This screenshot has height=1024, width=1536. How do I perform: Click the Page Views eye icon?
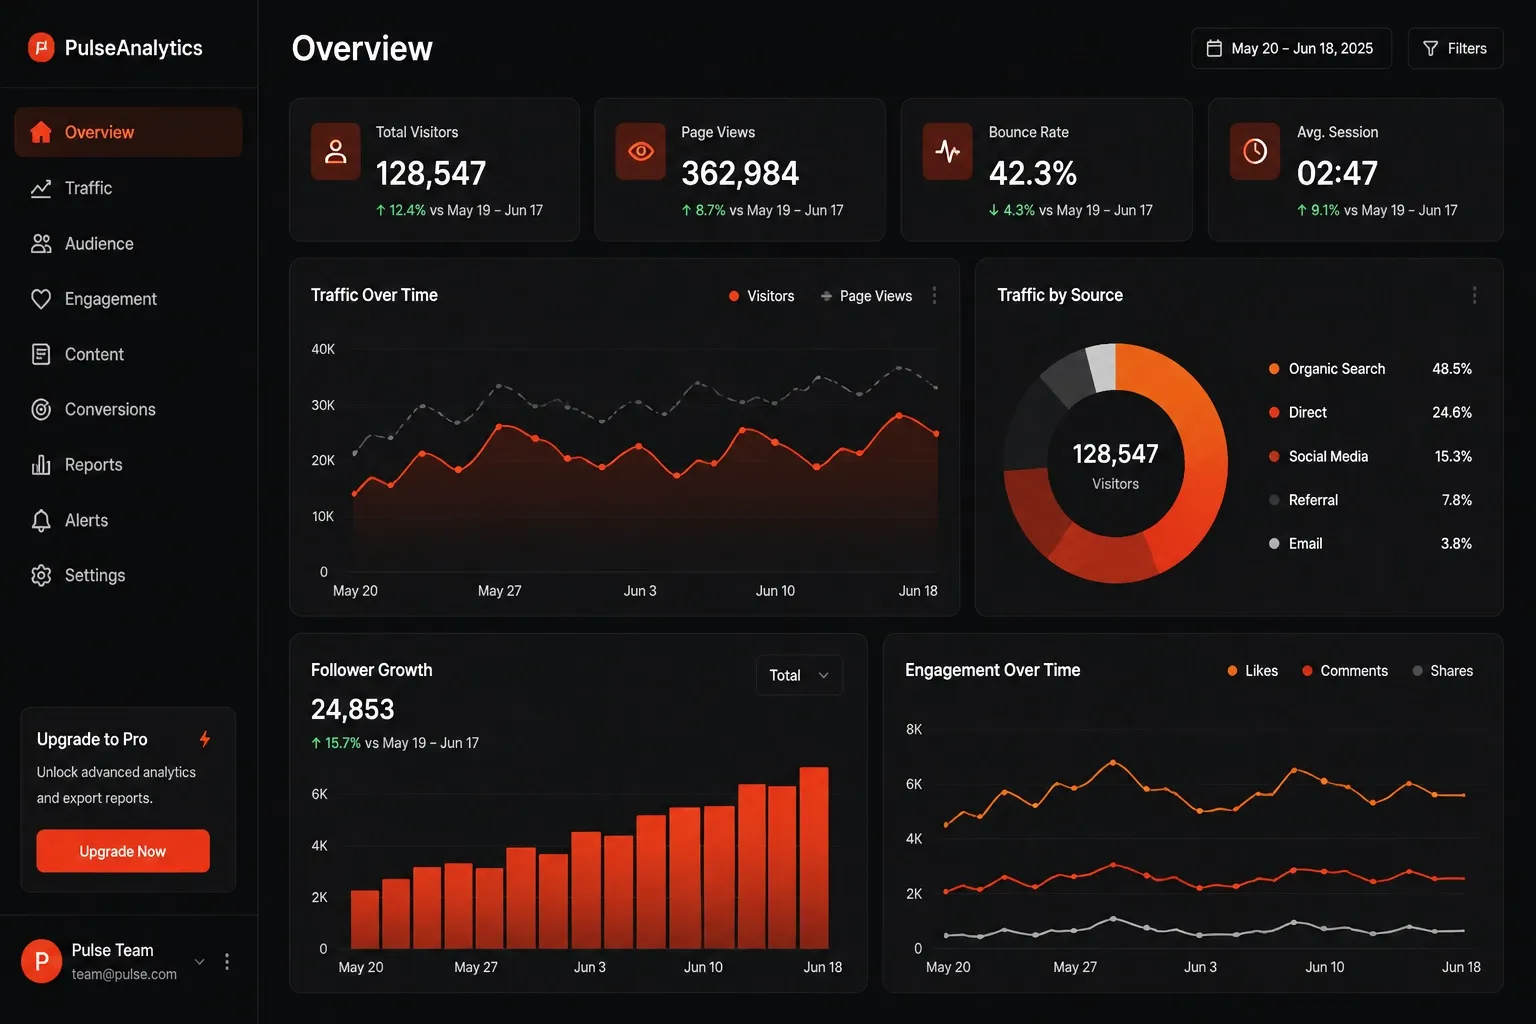point(641,151)
